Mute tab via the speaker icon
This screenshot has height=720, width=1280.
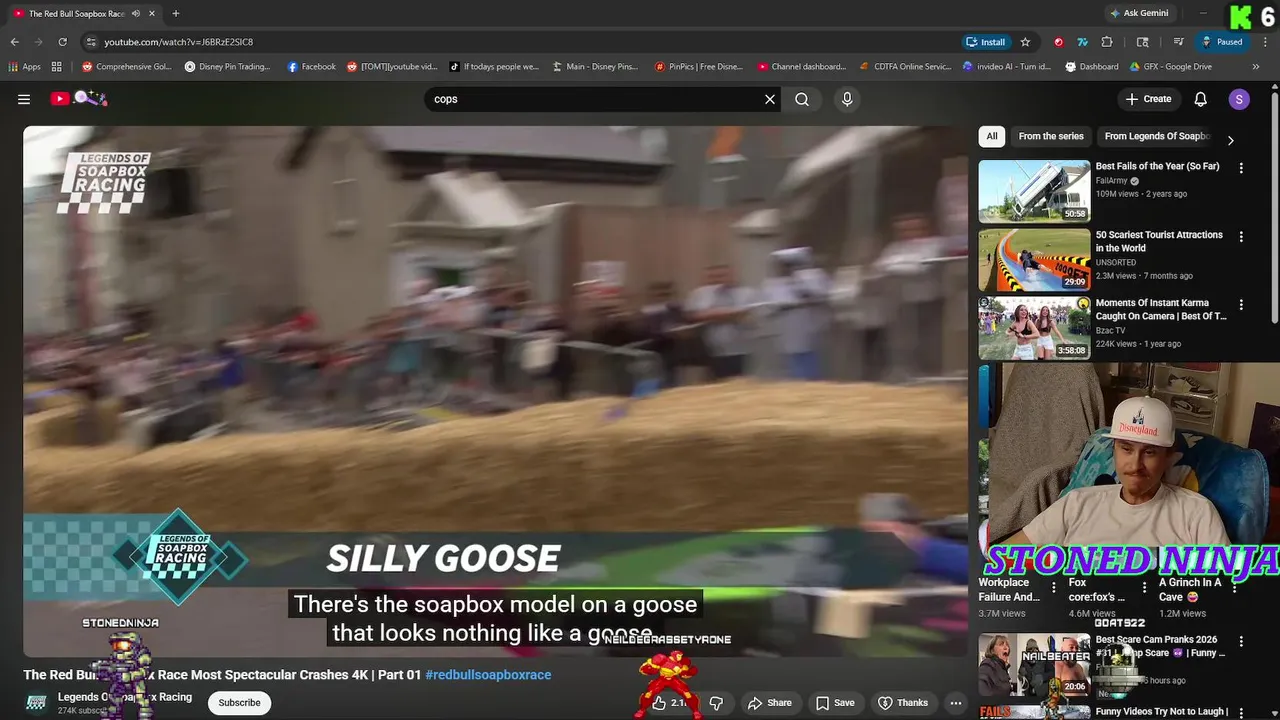coord(136,14)
